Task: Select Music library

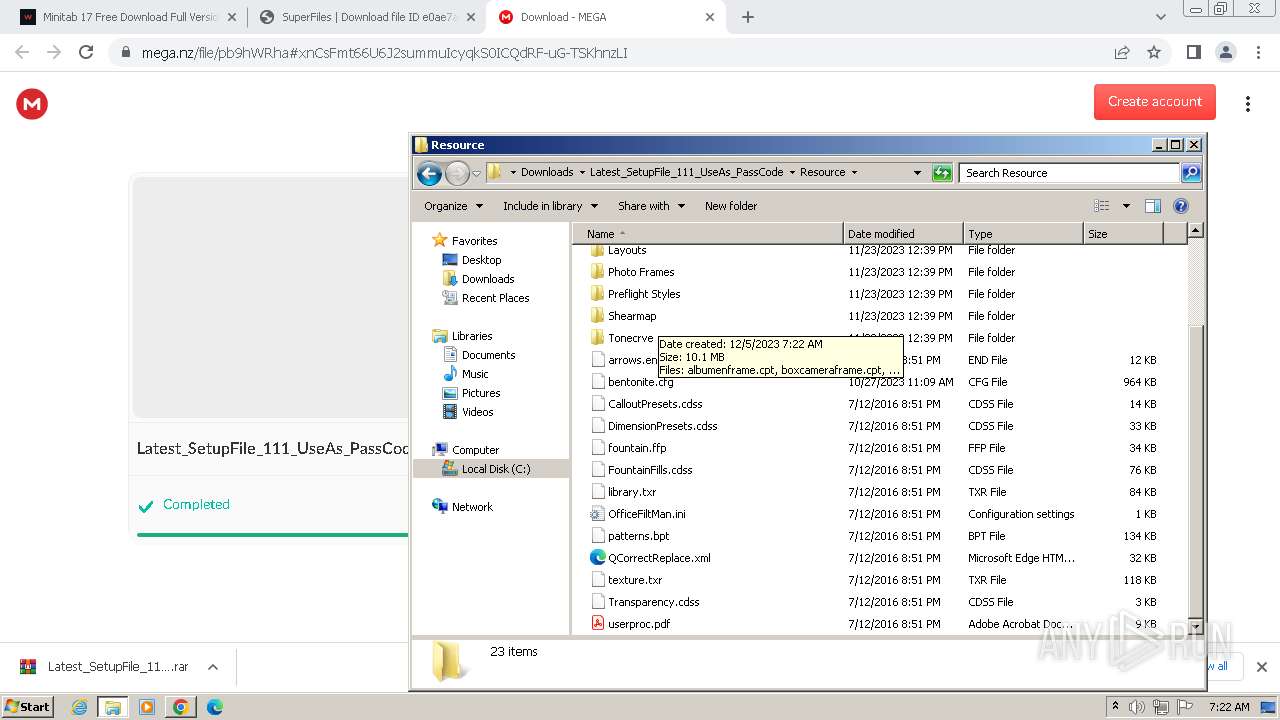Action: 475,374
